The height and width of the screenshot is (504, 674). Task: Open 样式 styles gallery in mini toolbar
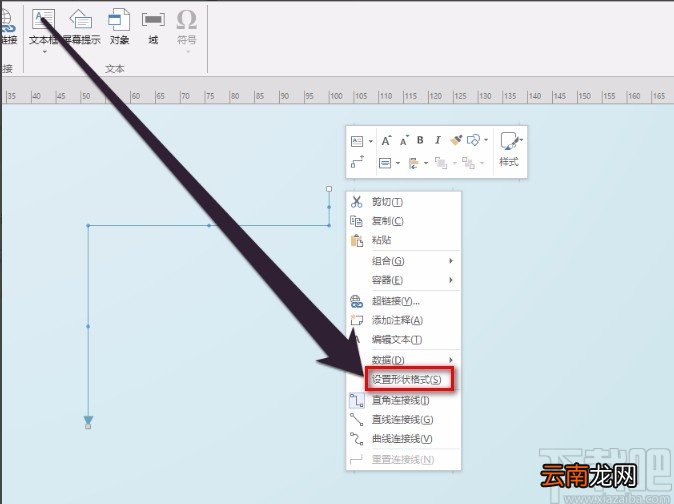(510, 150)
